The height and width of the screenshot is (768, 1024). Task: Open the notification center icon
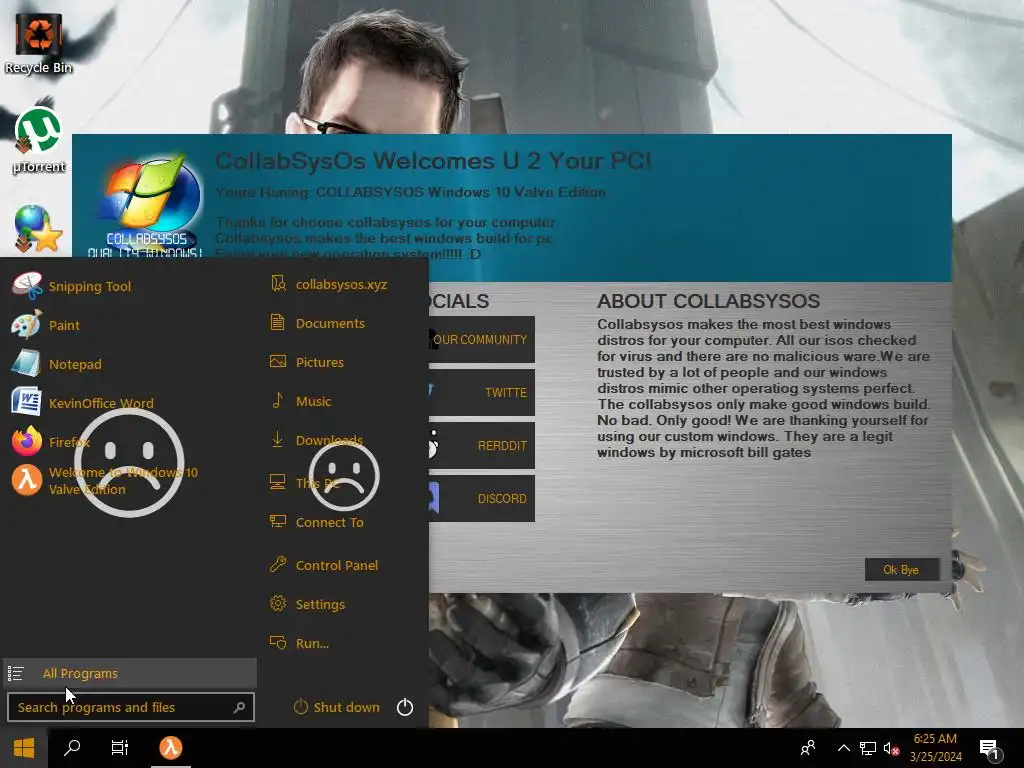(990, 749)
